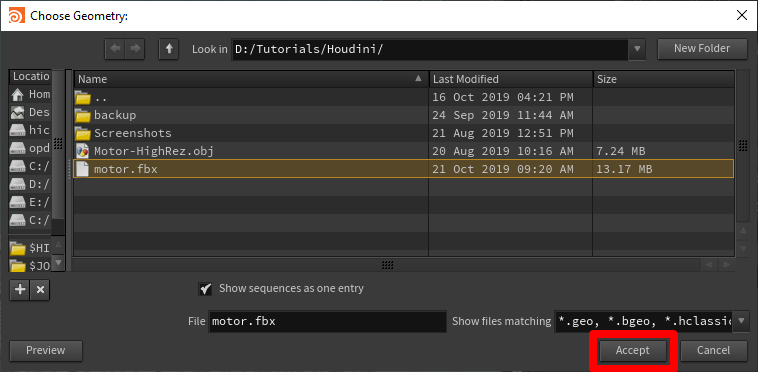Viewport: 758px width, 372px height.
Task: Click the back navigation arrow
Action: 116,49
